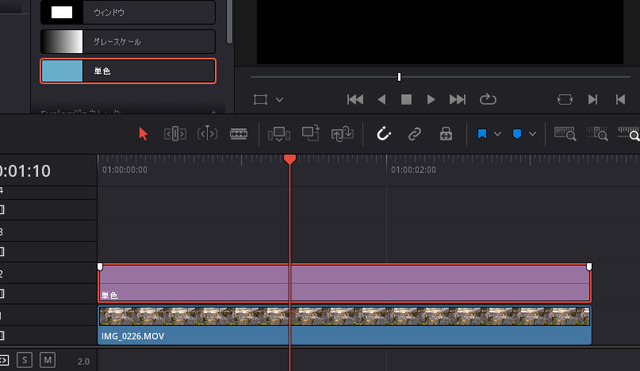Activate Dynamic Trim Mode tool
This screenshot has width=640, height=371.
(x=207, y=133)
